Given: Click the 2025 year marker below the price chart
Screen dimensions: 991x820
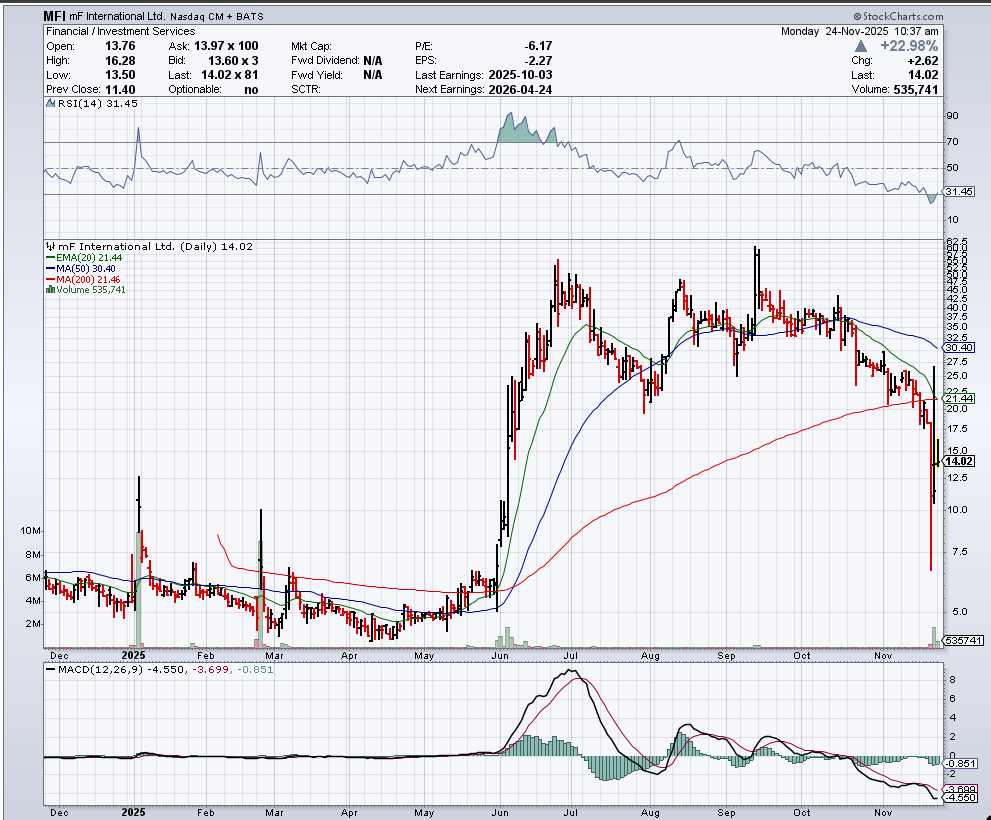Looking at the screenshot, I should [x=134, y=654].
